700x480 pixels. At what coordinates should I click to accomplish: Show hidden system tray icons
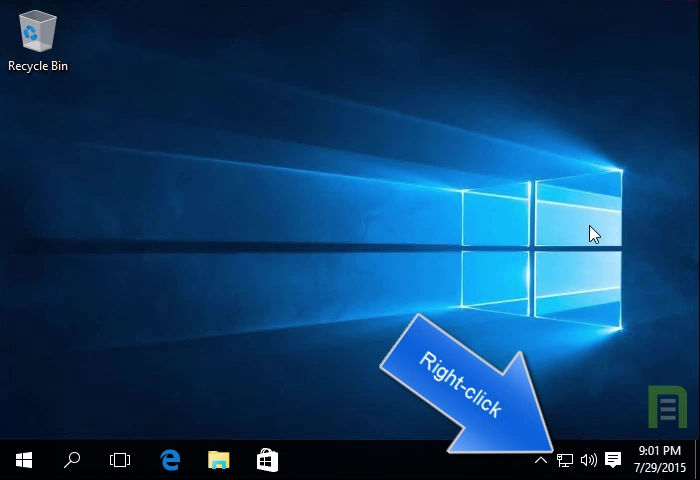541,460
